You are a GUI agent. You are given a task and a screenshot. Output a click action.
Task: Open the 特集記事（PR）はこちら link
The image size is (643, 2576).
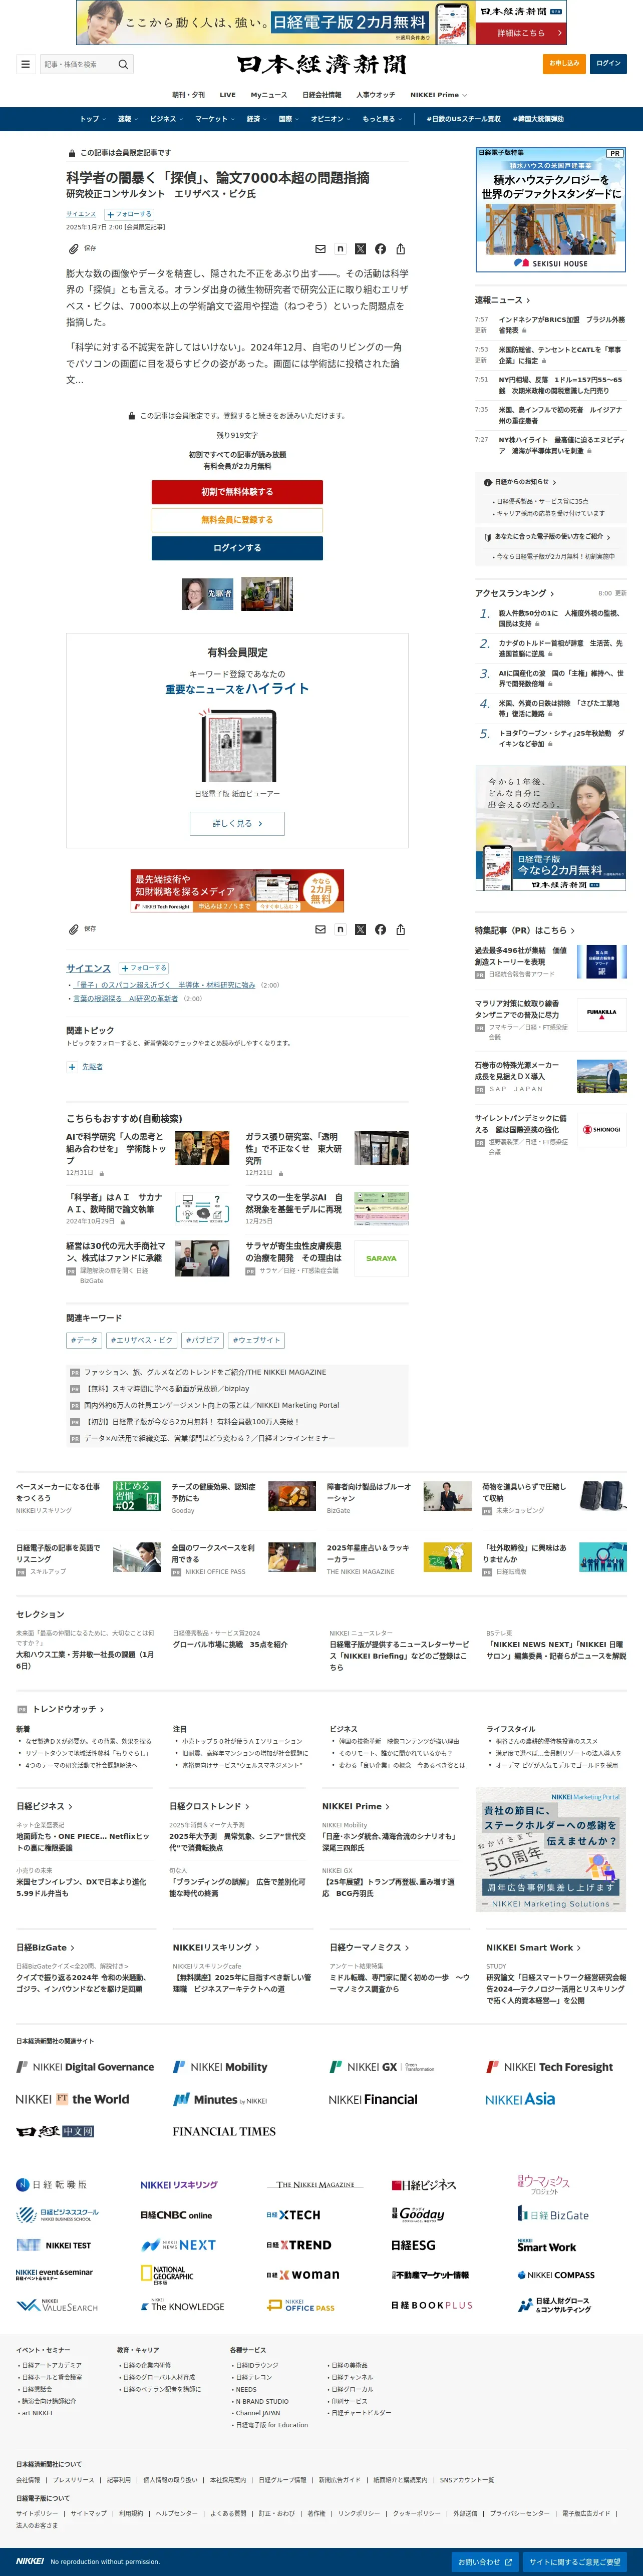524,930
